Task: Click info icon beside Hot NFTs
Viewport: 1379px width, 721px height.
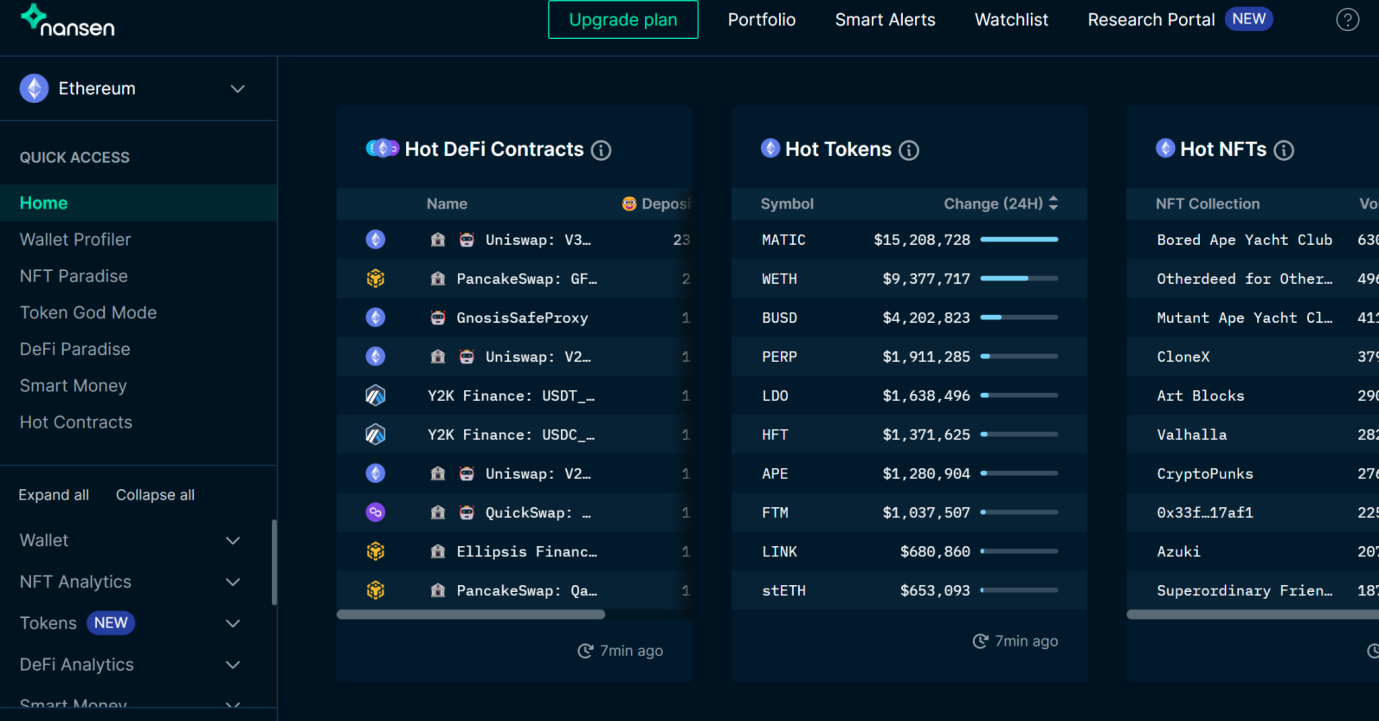Action: point(1284,150)
